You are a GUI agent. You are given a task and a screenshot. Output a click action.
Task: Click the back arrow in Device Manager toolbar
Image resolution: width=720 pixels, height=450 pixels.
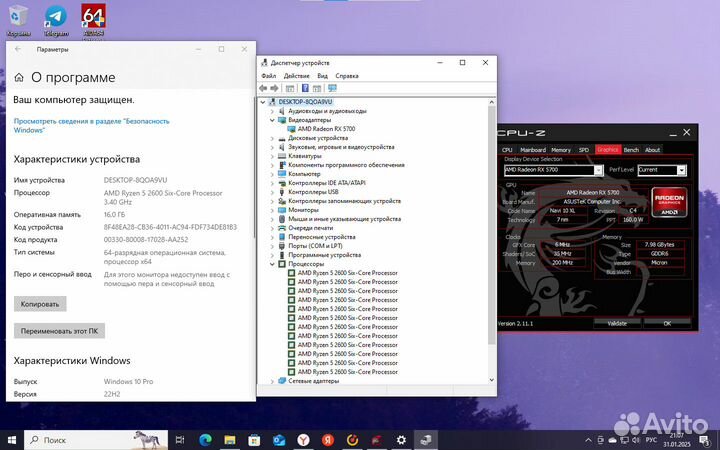(x=263, y=88)
